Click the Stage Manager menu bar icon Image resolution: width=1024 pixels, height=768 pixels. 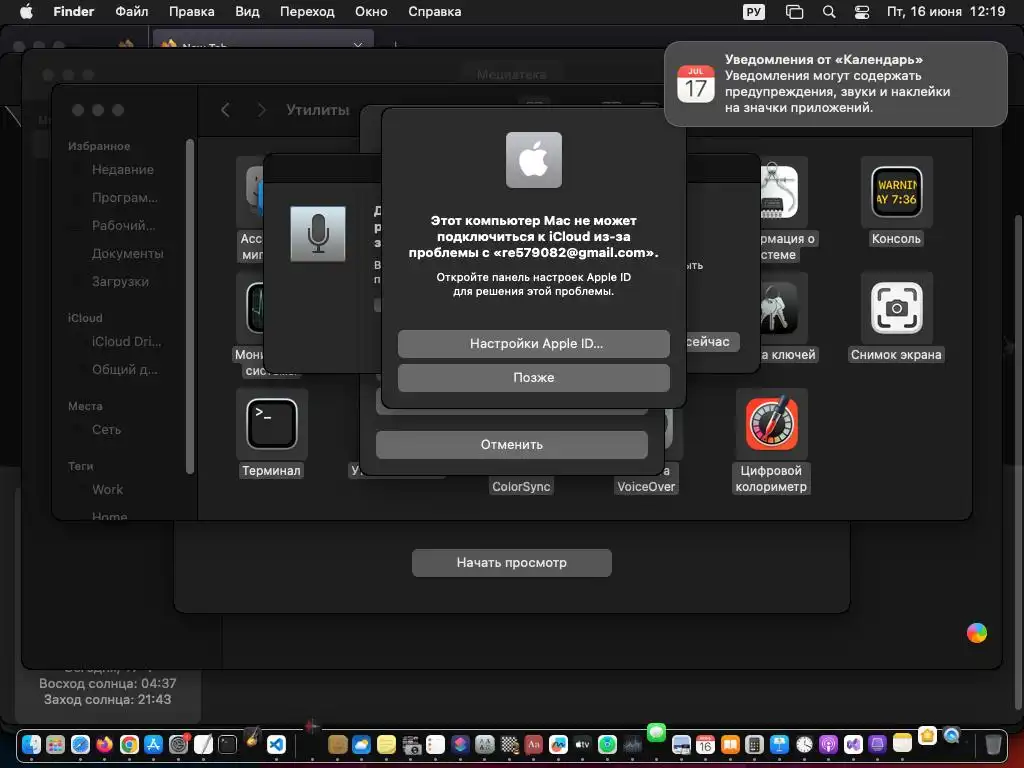click(x=794, y=12)
